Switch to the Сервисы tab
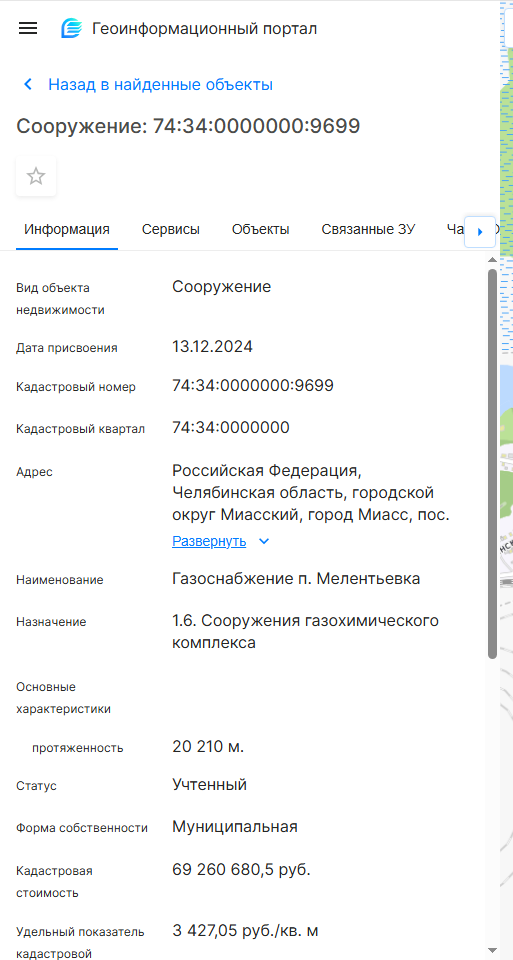Viewport: 513px width, 960px height. (171, 230)
